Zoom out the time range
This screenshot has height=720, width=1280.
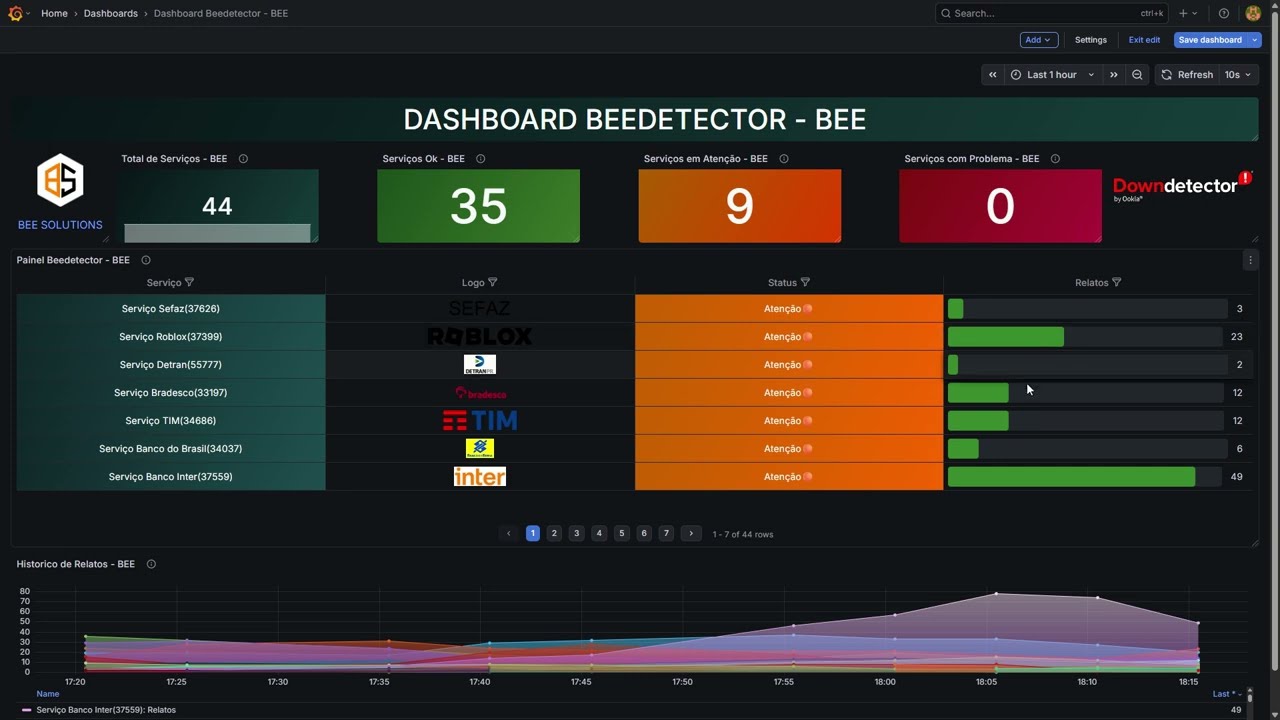click(1137, 75)
